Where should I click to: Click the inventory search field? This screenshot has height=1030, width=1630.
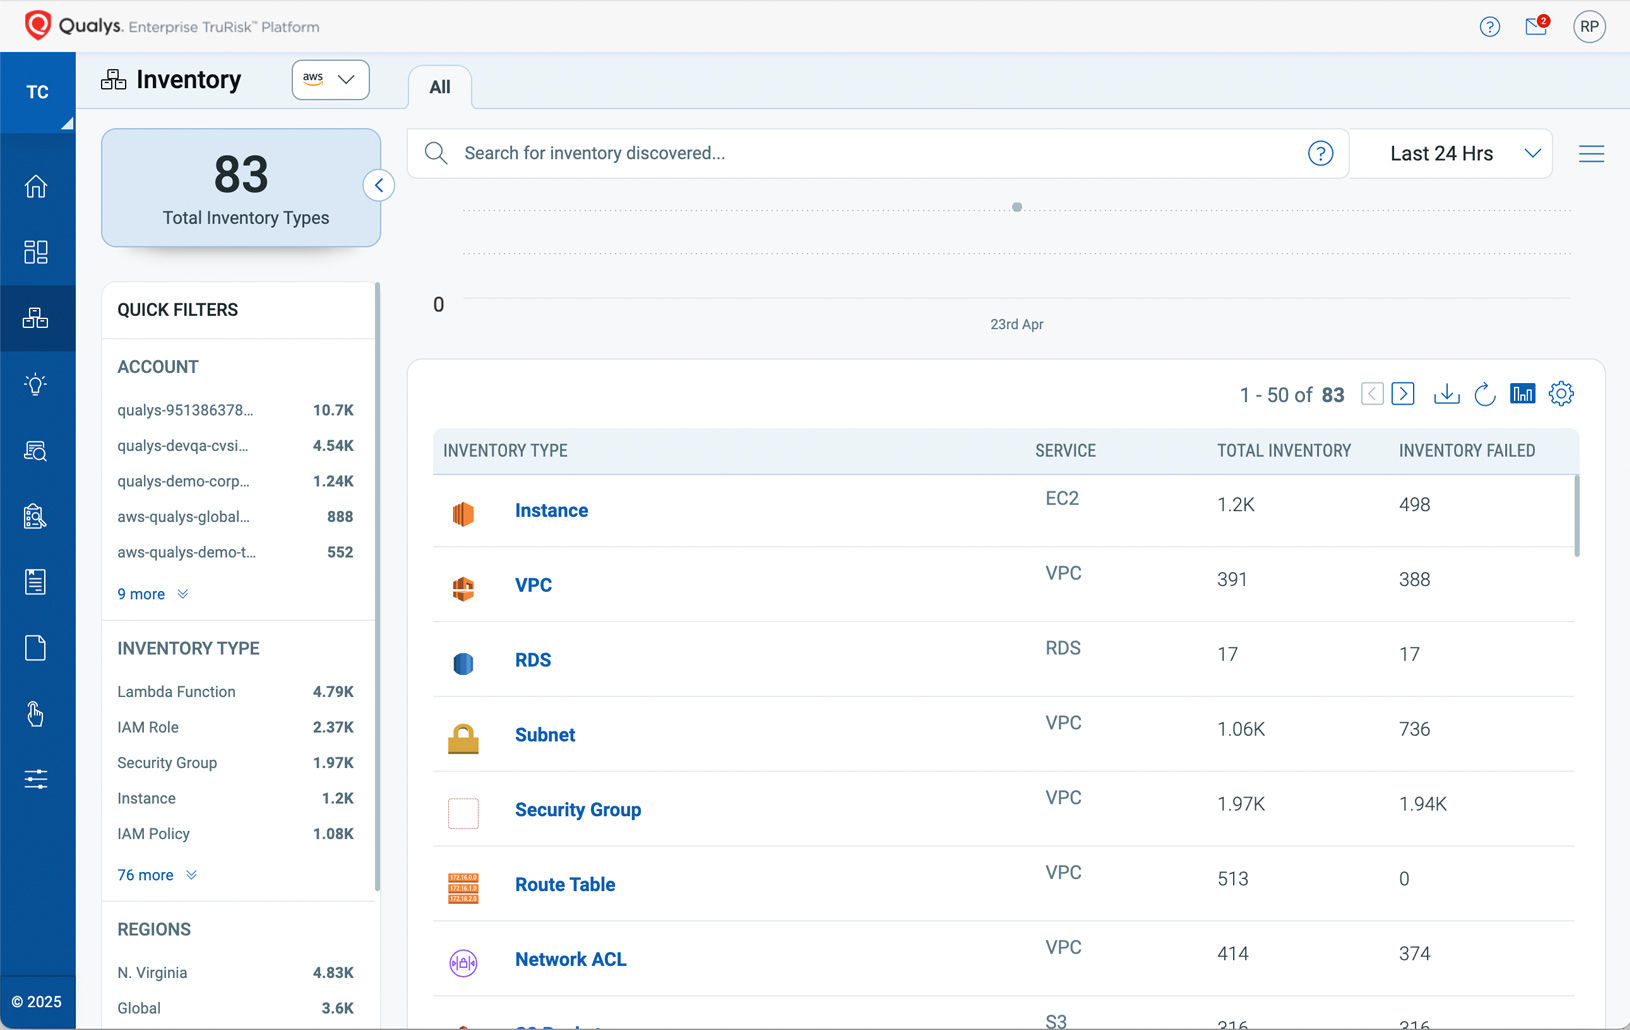(878, 153)
